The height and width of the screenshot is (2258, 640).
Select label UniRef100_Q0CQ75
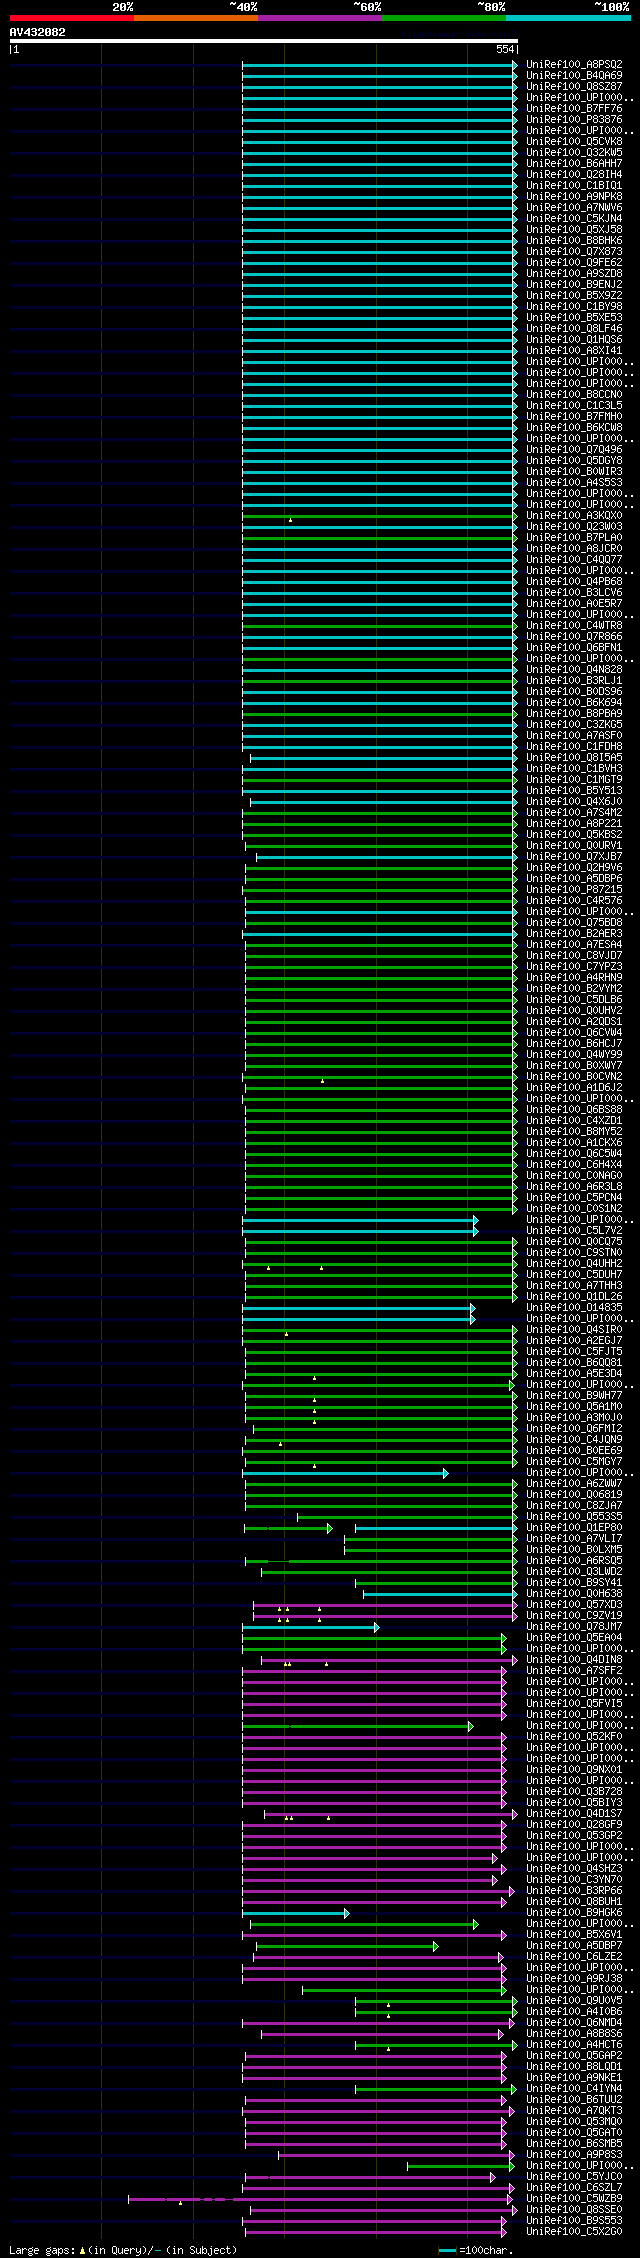pos(574,1241)
